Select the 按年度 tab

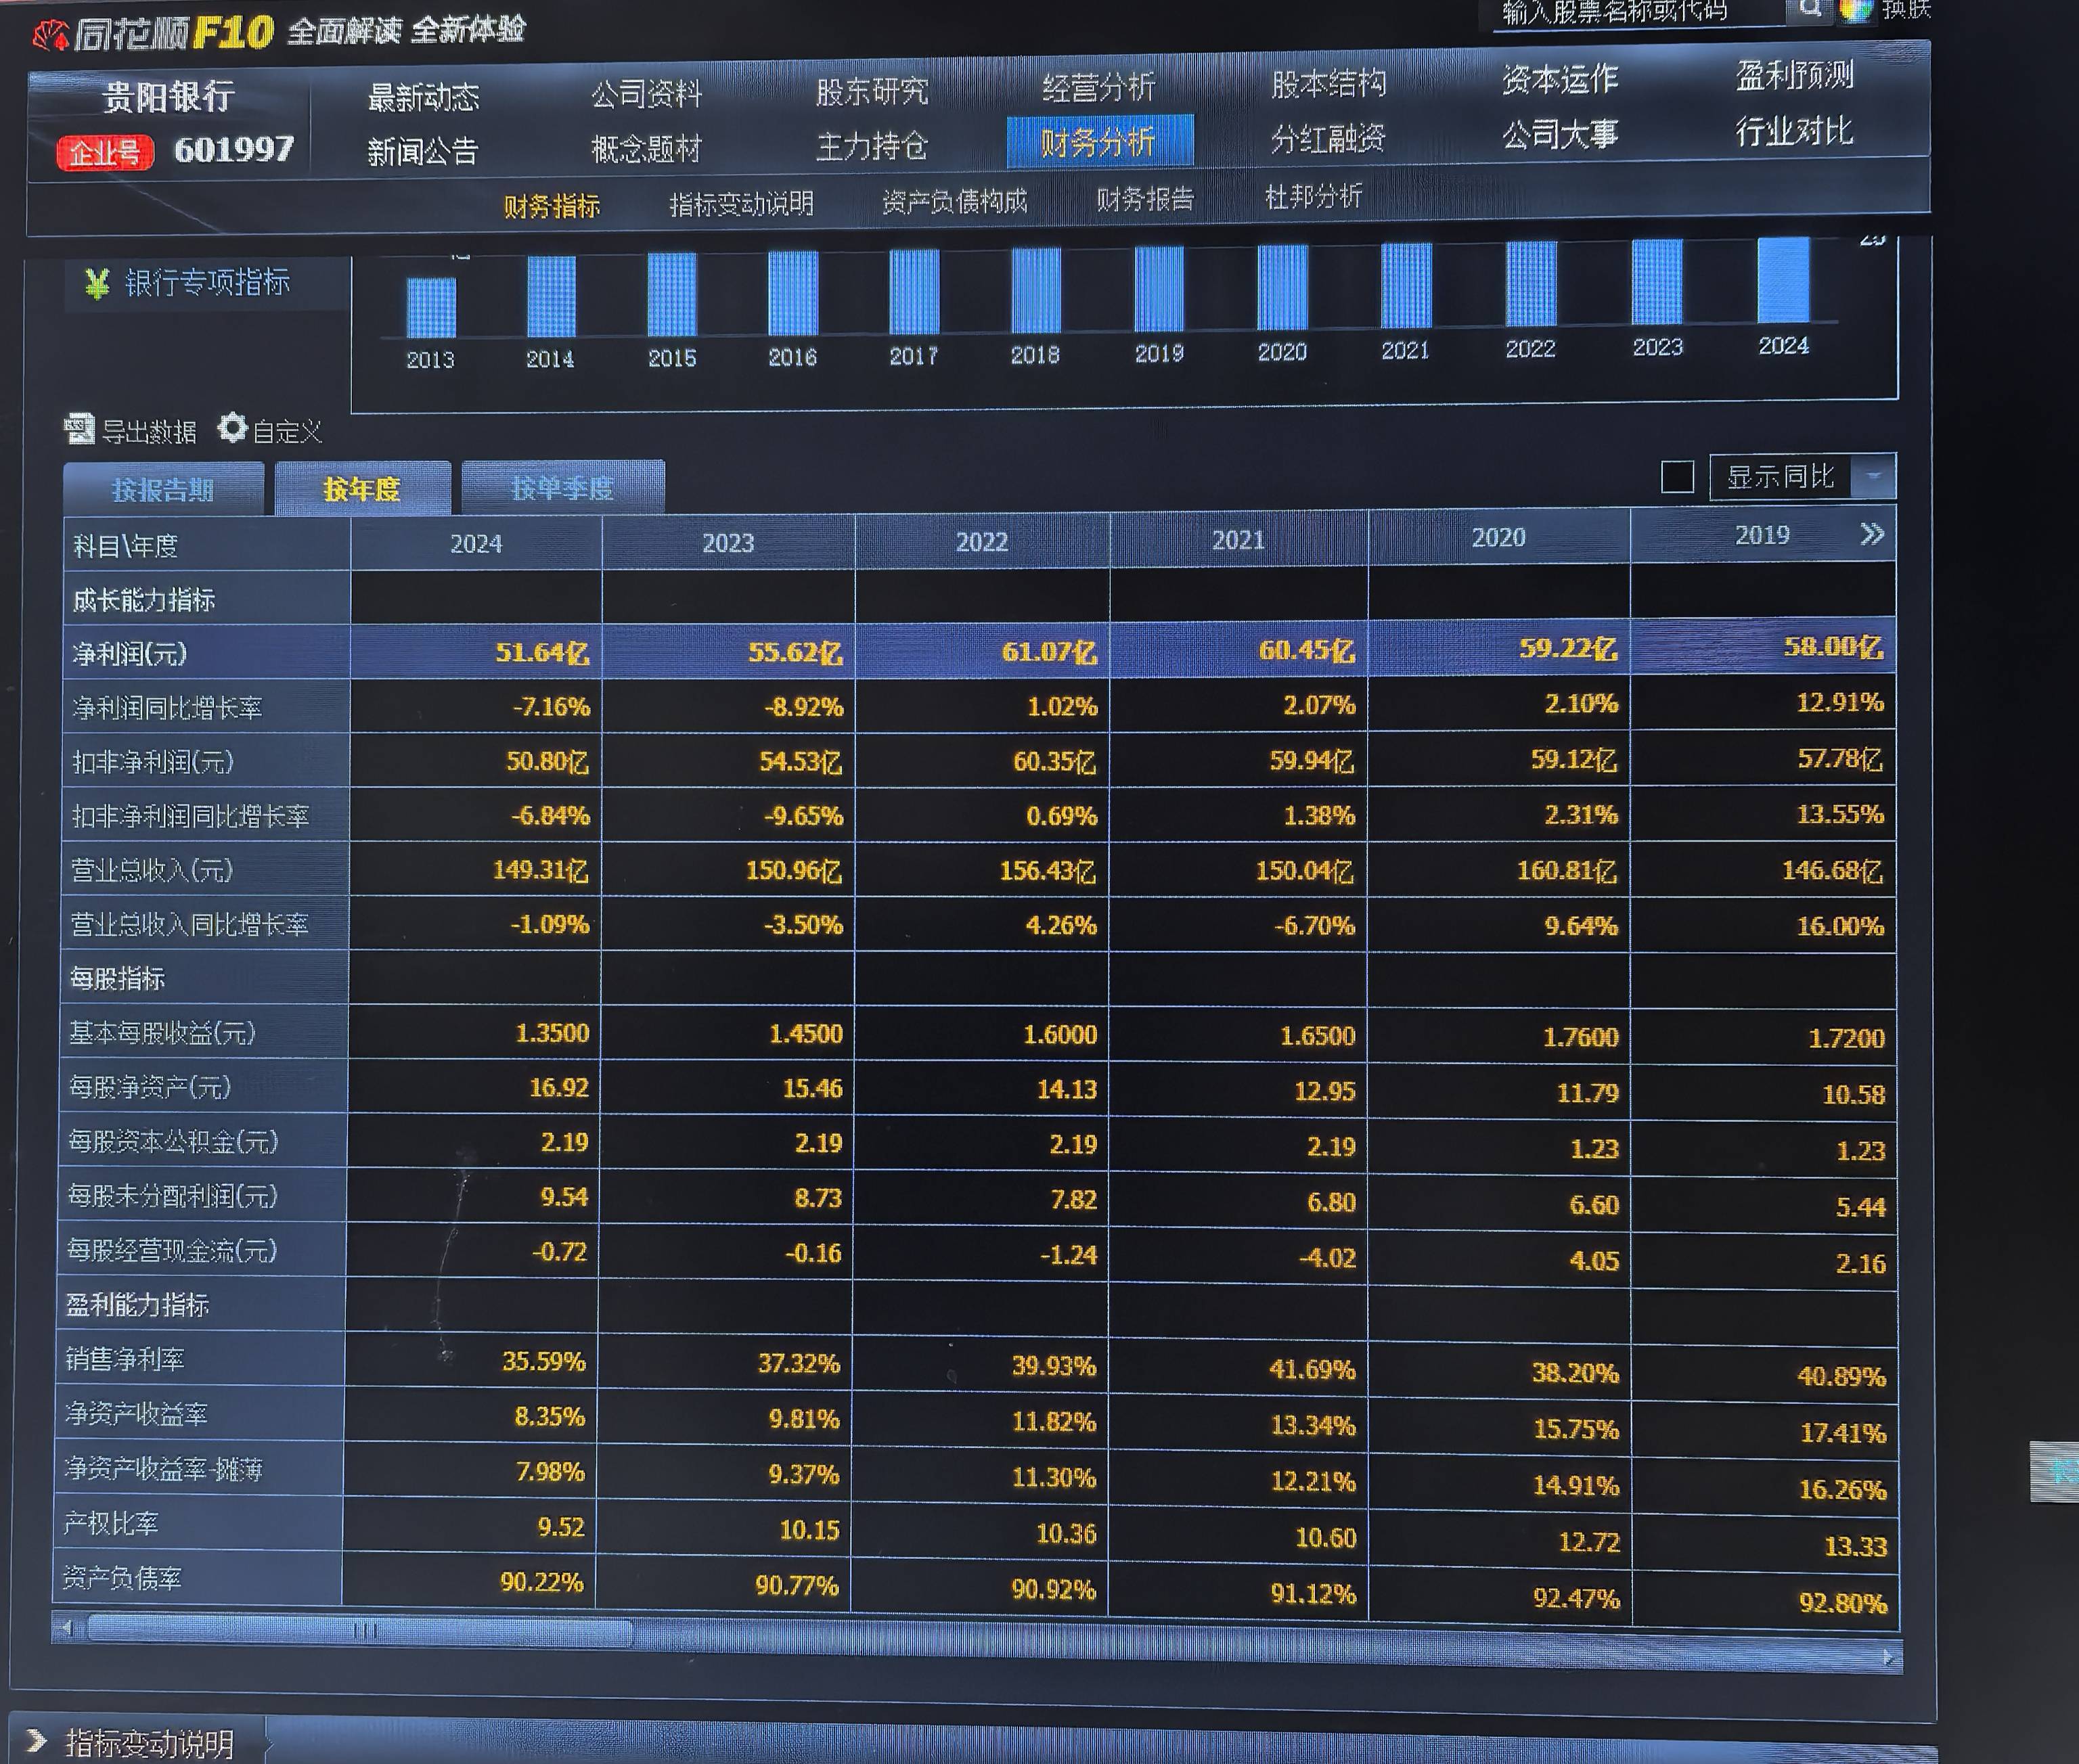[x=362, y=488]
